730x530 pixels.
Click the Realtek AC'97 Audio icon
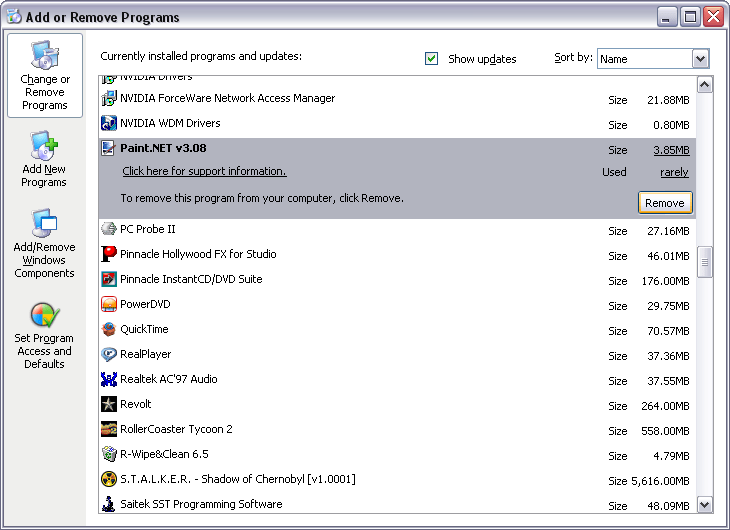point(108,380)
